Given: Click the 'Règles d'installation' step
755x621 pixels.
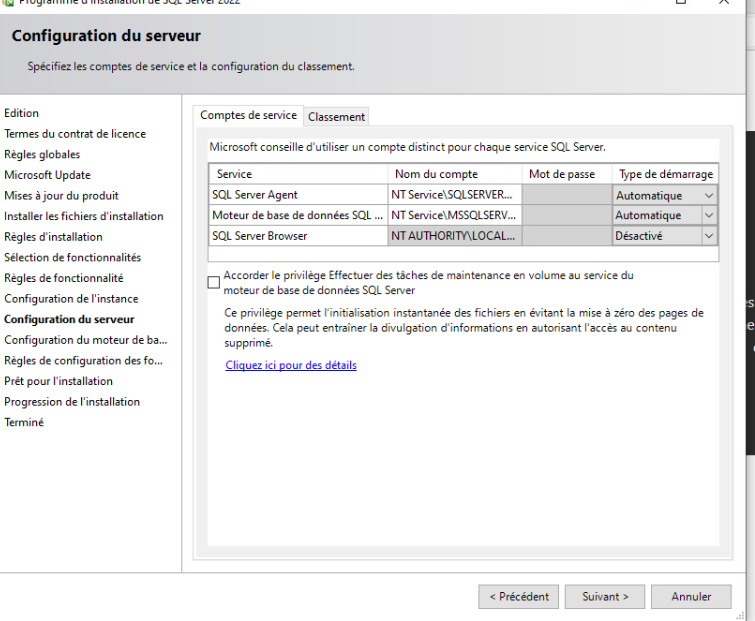Looking at the screenshot, I should pyautogui.click(x=53, y=237).
